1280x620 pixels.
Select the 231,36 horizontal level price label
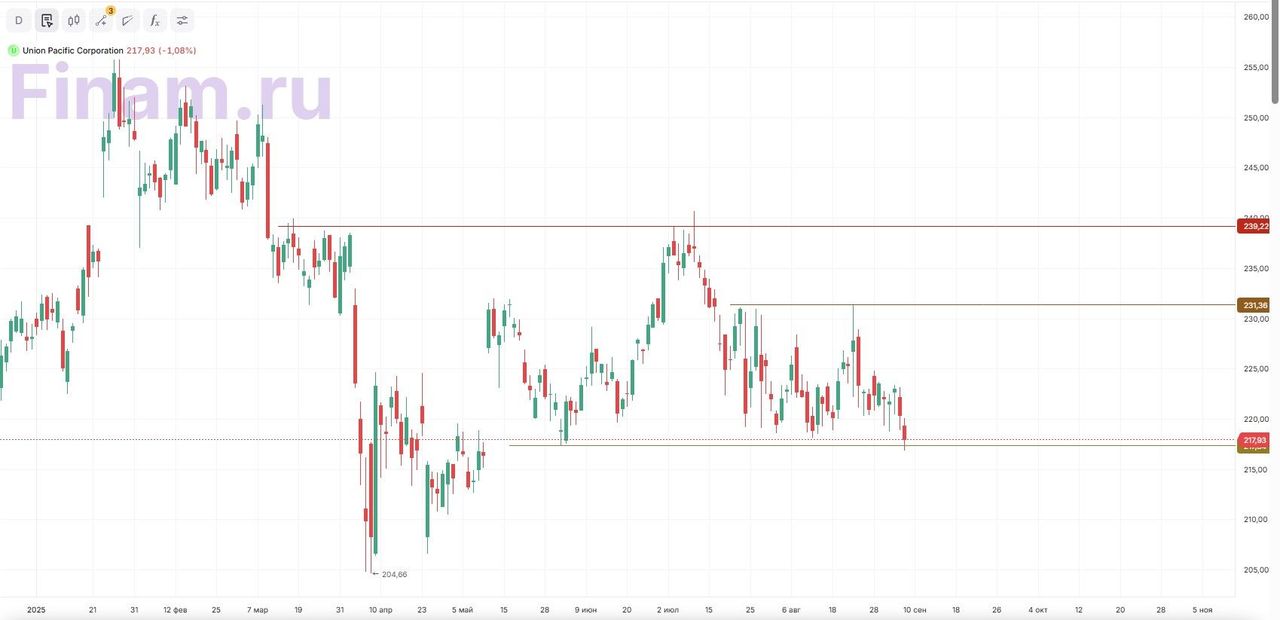click(x=1255, y=305)
